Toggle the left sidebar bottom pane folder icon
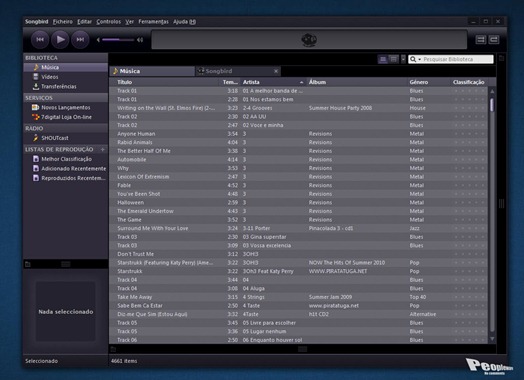Screen dimensions: 524x380 tap(28, 264)
